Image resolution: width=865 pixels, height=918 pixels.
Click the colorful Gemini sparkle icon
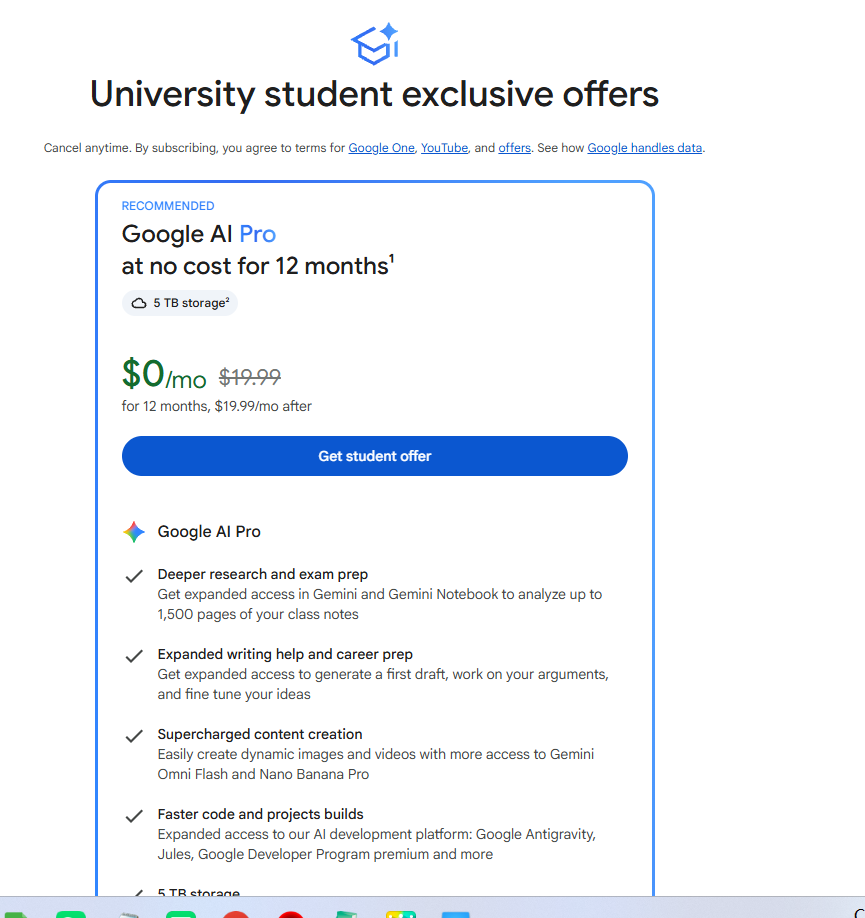[134, 532]
